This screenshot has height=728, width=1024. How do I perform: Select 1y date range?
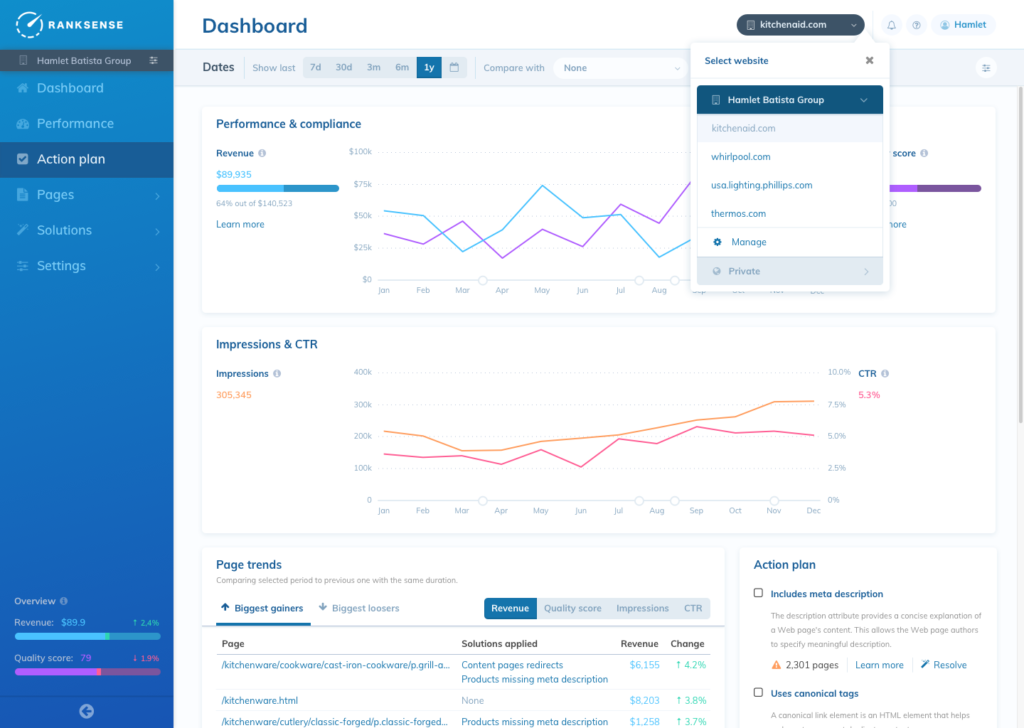point(429,67)
